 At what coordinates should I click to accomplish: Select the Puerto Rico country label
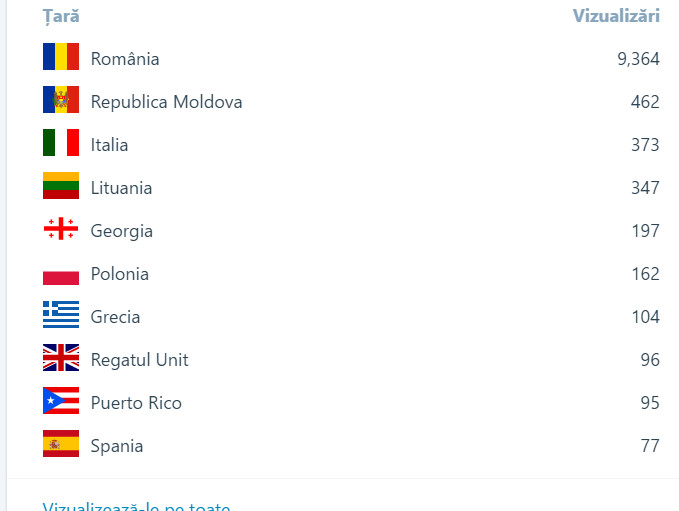pyautogui.click(x=136, y=402)
